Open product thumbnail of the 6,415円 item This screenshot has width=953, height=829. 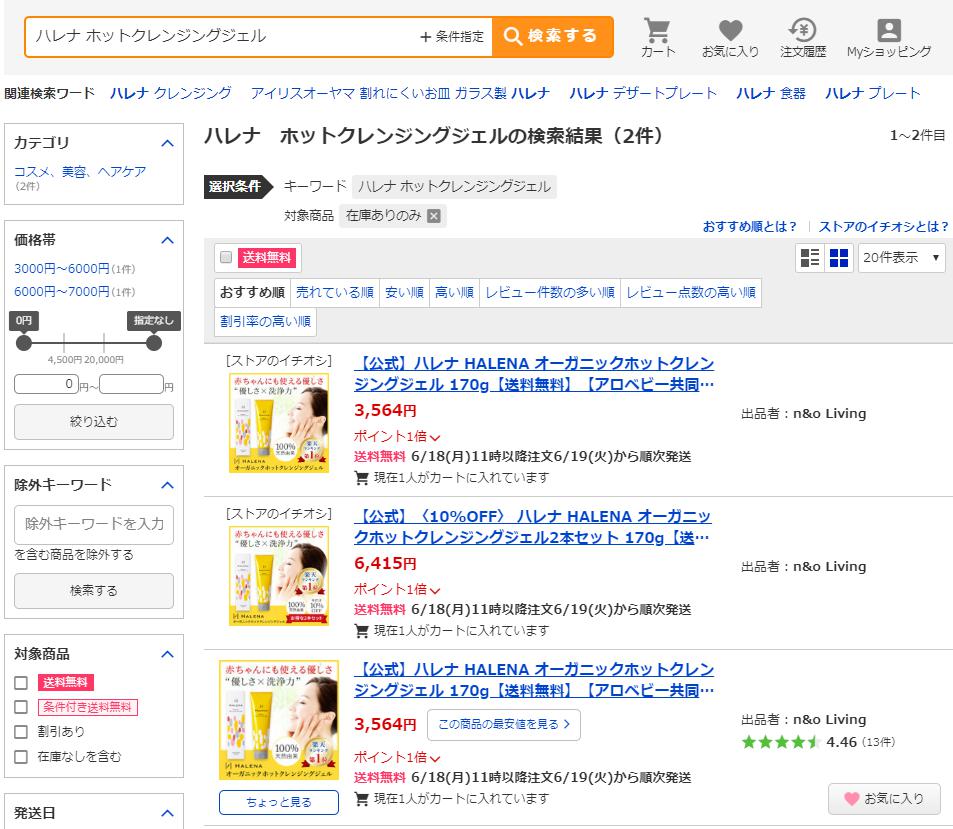click(x=279, y=576)
